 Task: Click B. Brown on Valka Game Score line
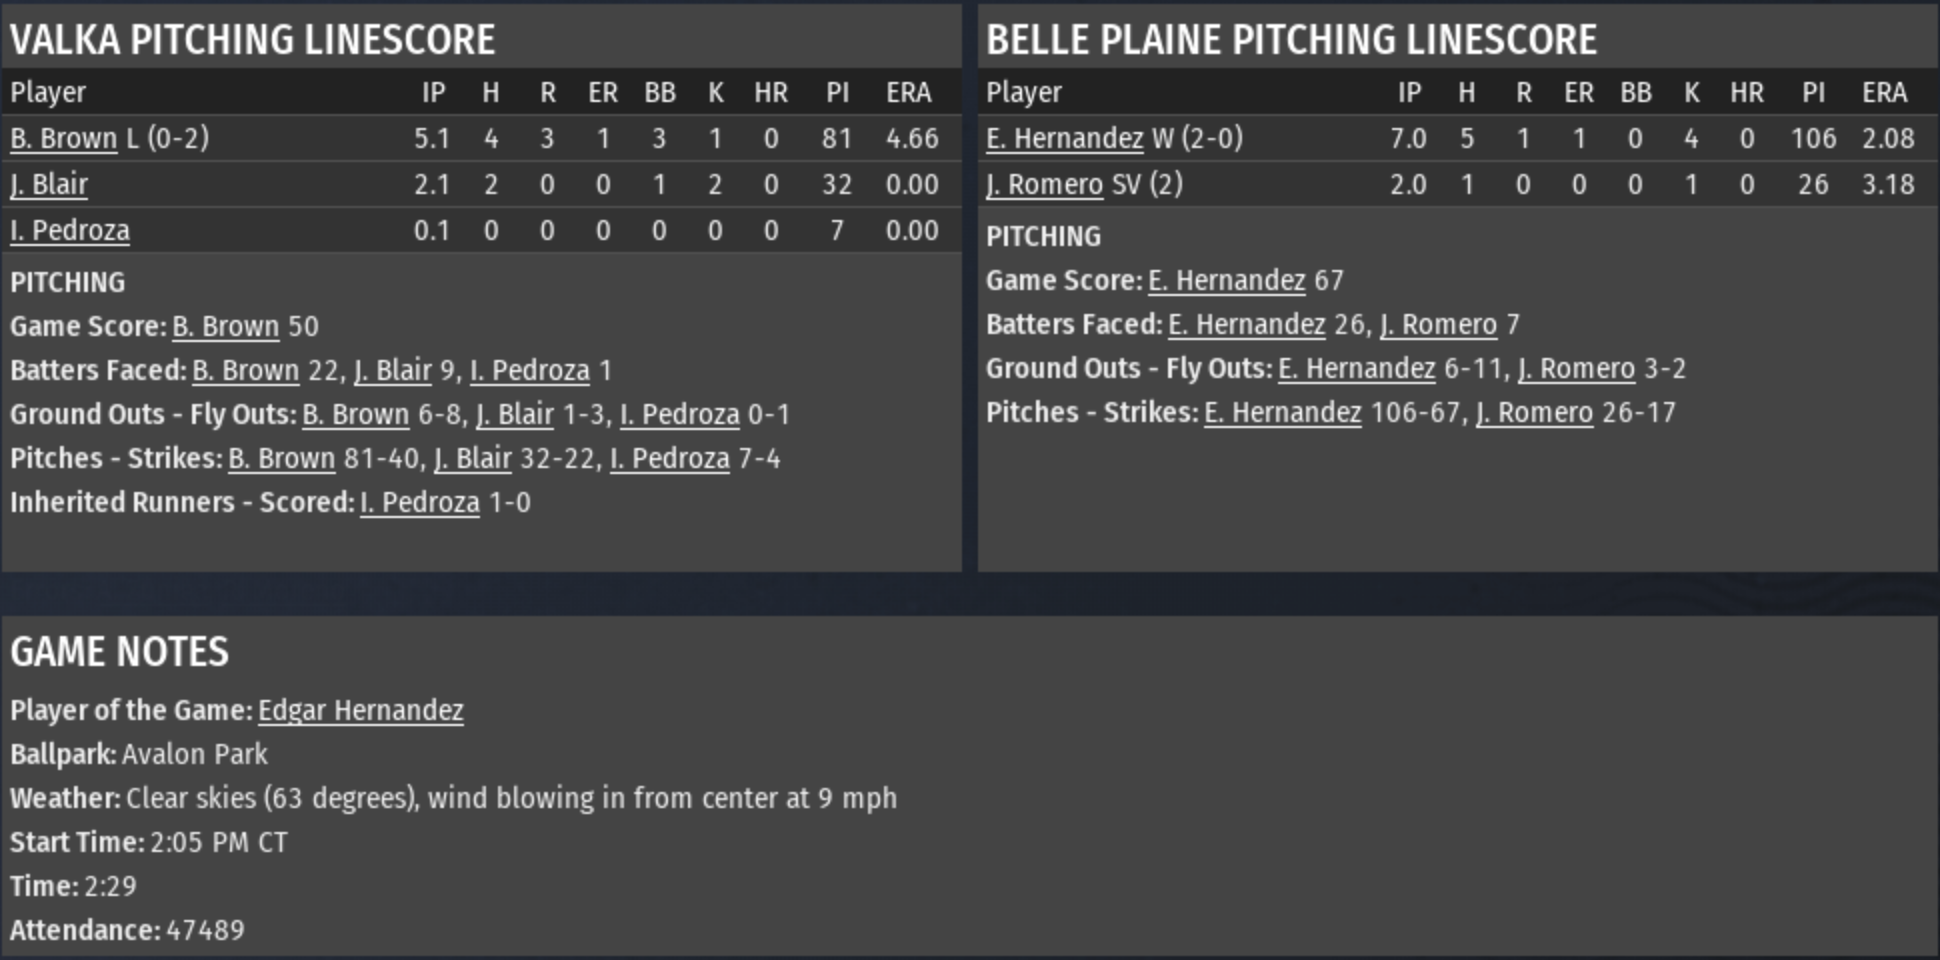225,326
